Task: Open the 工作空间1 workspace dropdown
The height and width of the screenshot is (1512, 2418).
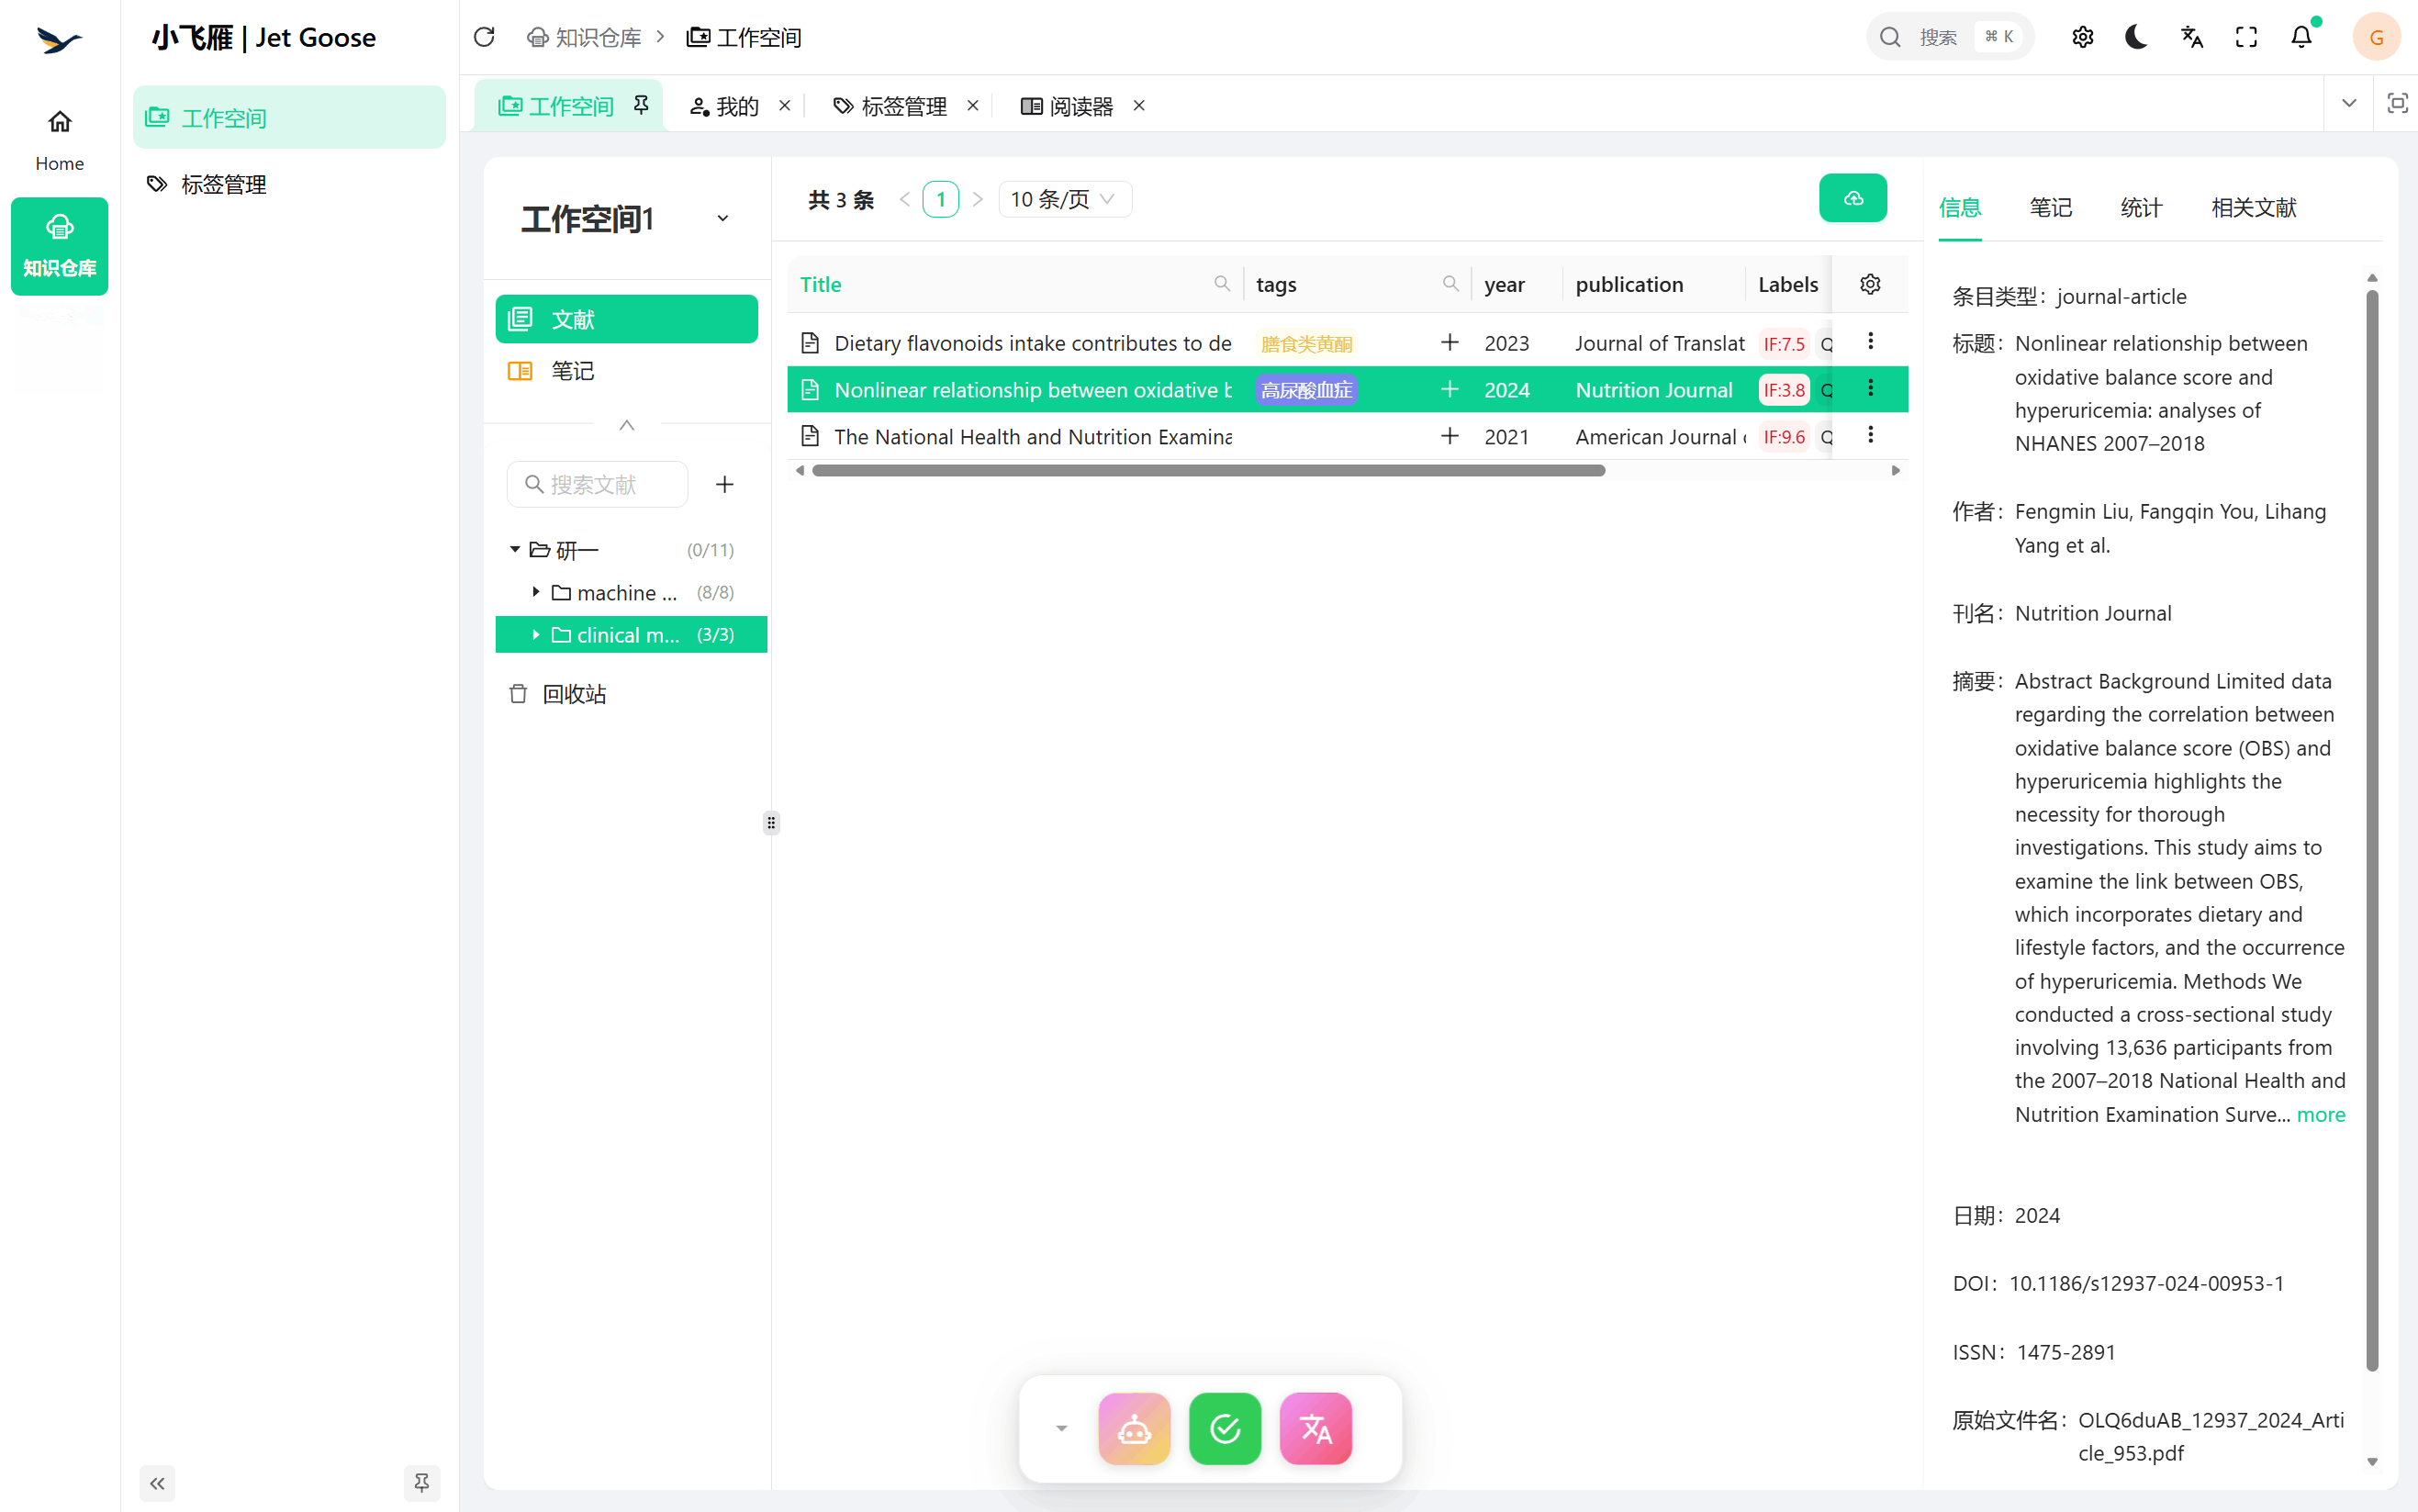Action: tap(722, 218)
